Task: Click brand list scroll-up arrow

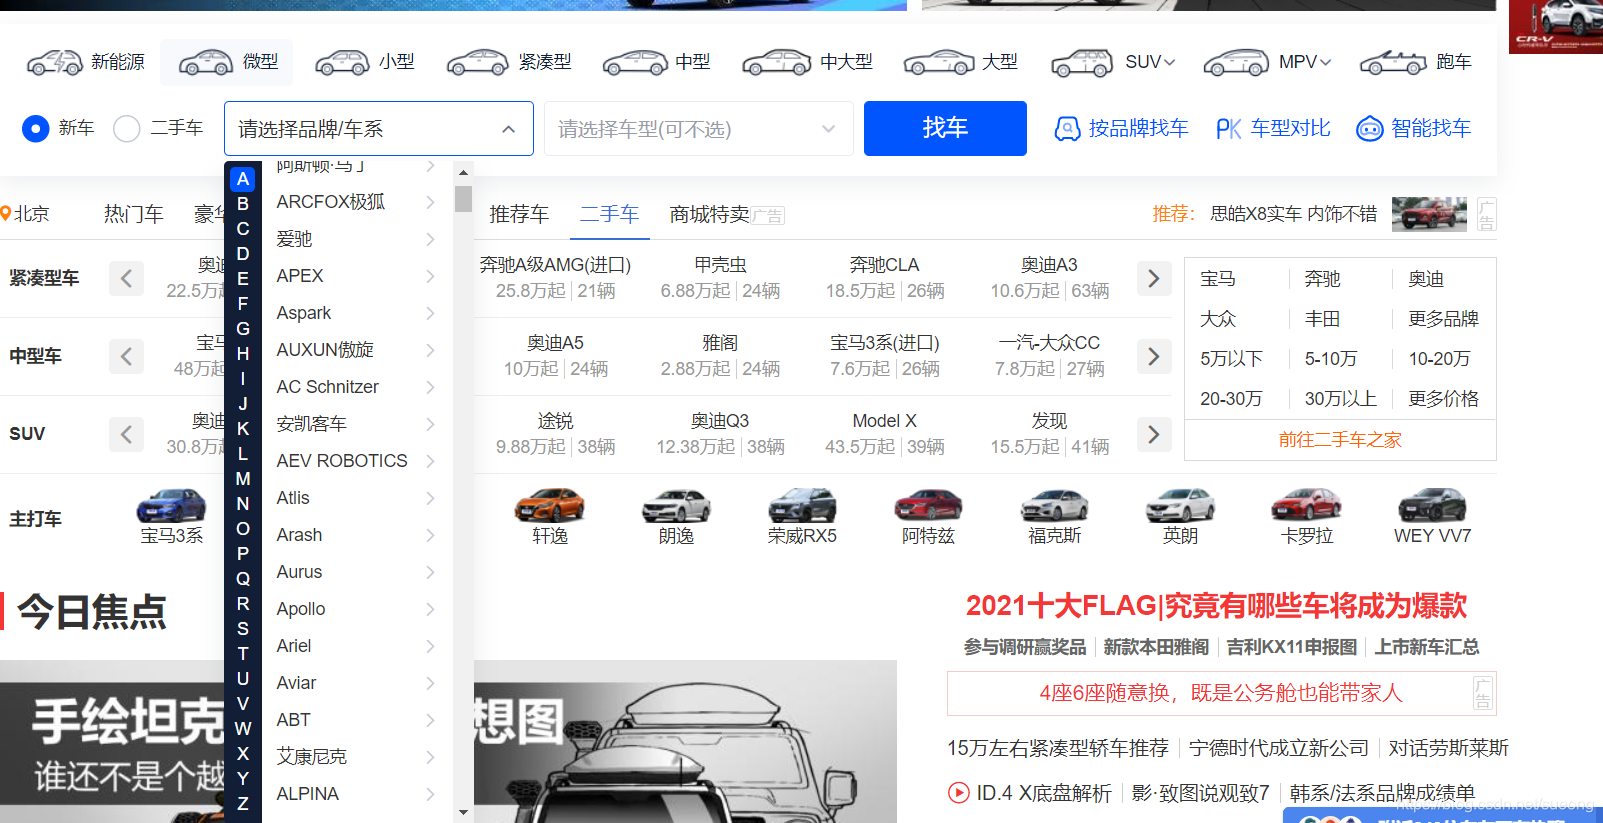Action: [463, 173]
